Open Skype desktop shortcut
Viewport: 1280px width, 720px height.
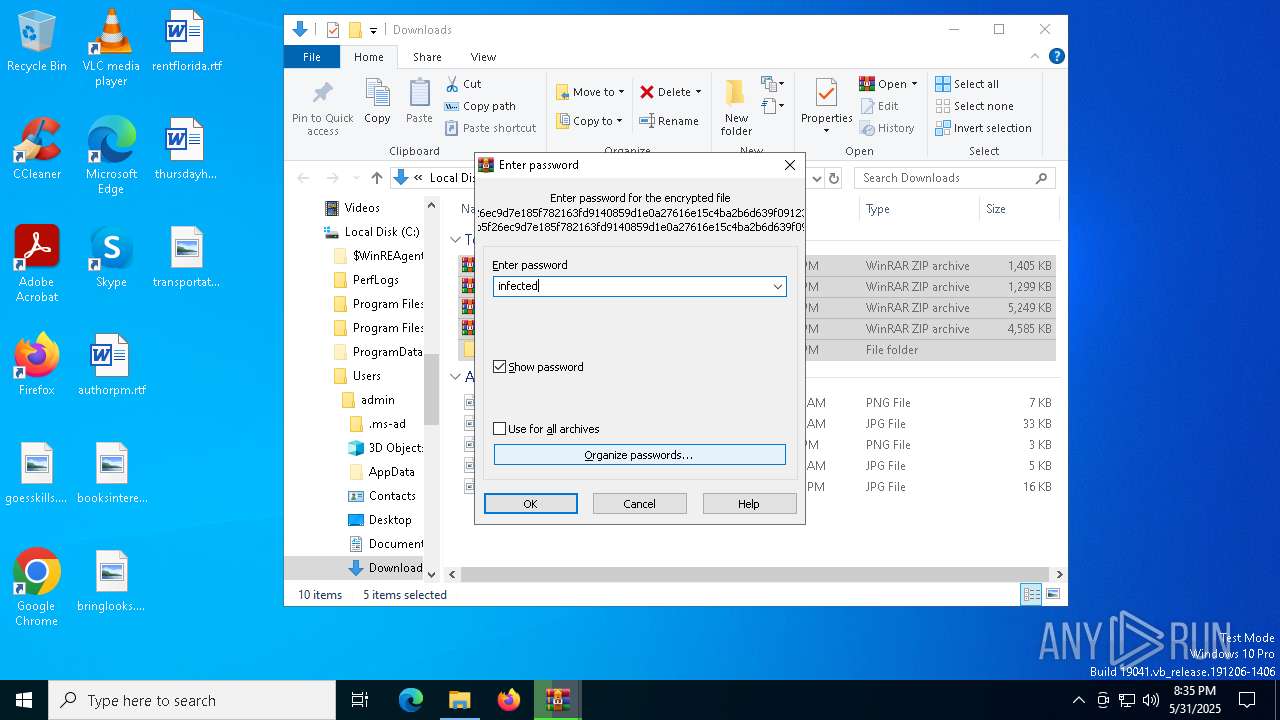tap(111, 256)
